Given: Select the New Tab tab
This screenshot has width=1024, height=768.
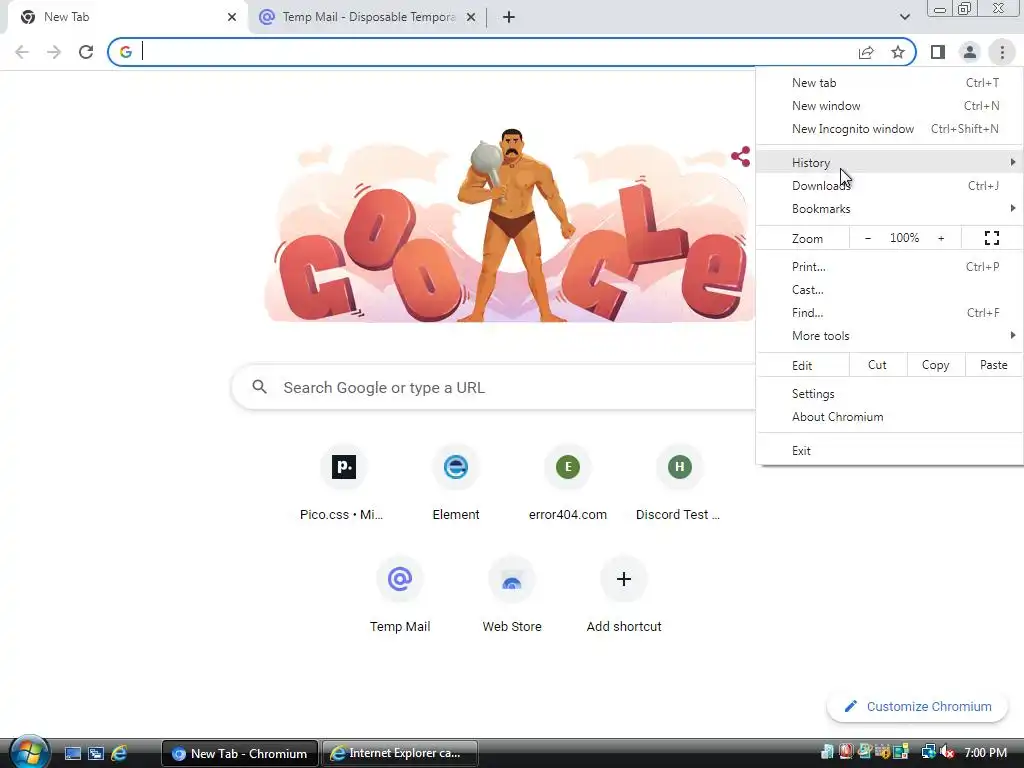Looking at the screenshot, I should pos(127,17).
